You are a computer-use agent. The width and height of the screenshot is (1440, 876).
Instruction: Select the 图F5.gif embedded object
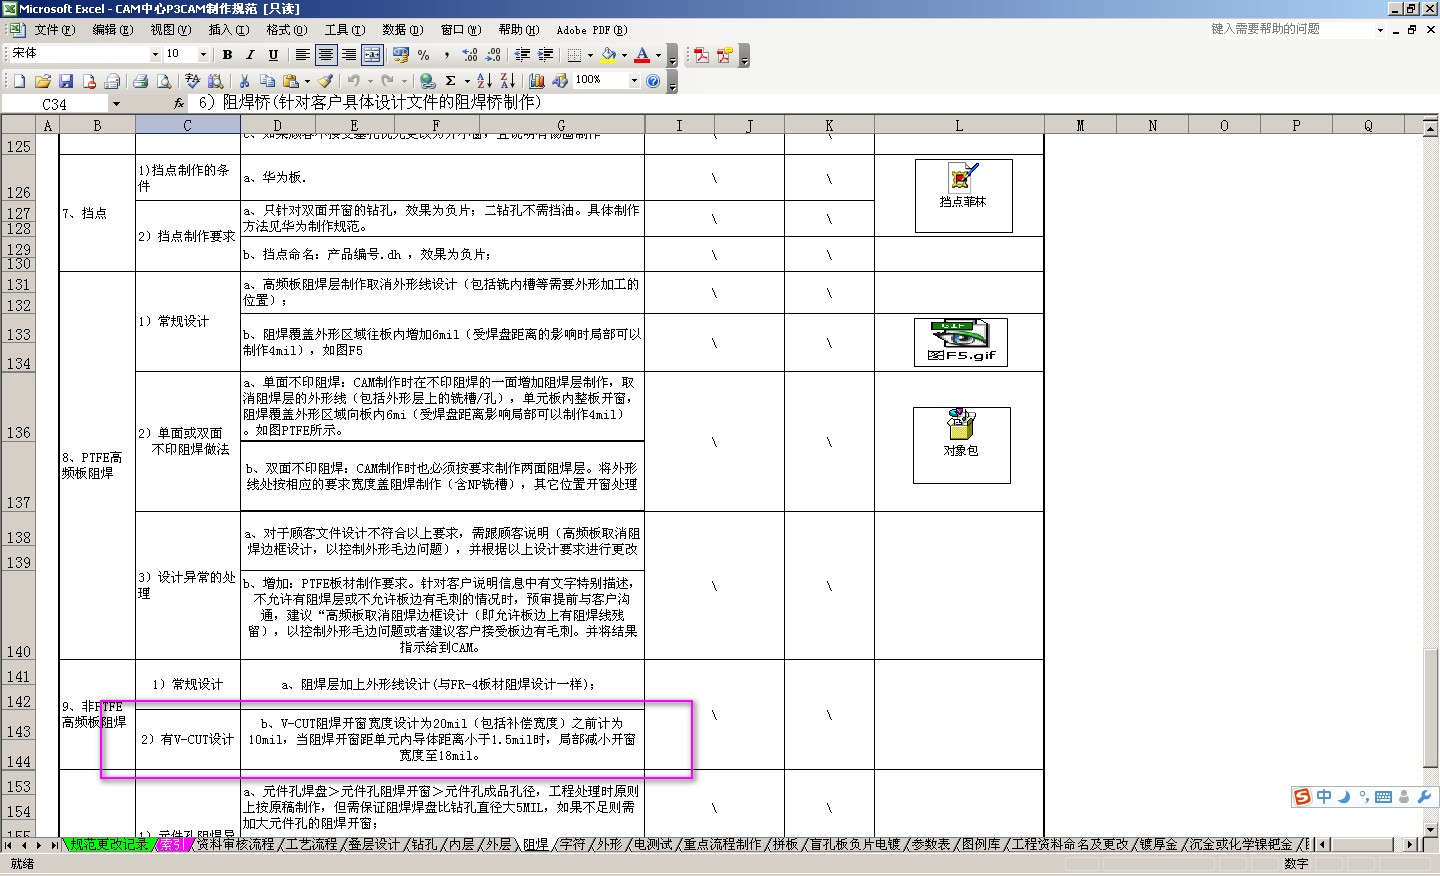pos(961,343)
